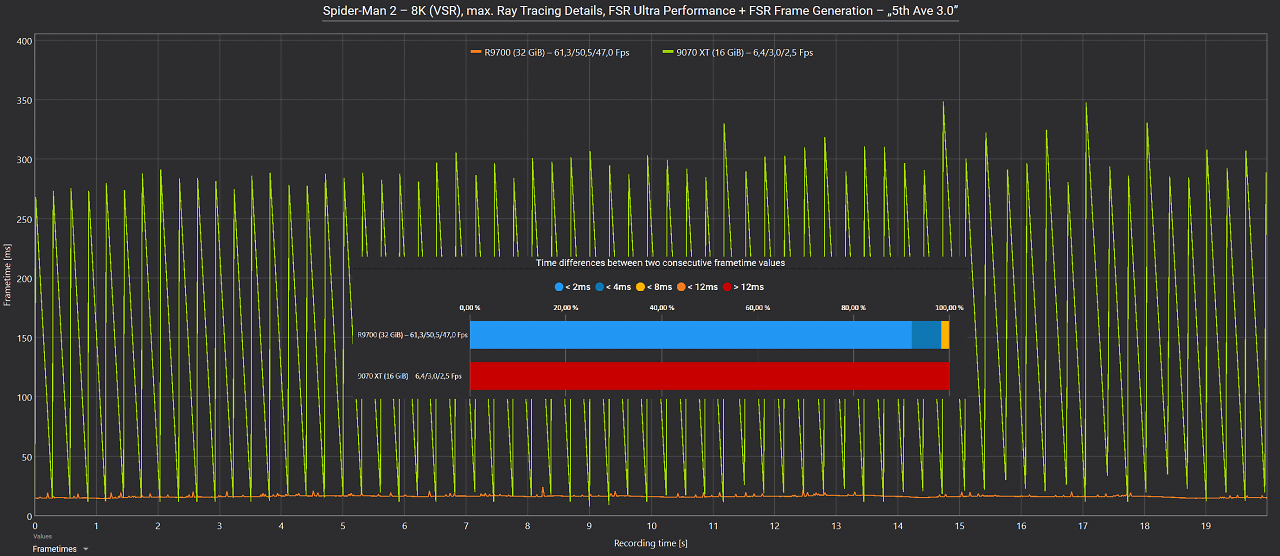The width and height of the screenshot is (1280, 556).
Task: Click the '60,00 %' bar chart tick
Action: click(757, 308)
